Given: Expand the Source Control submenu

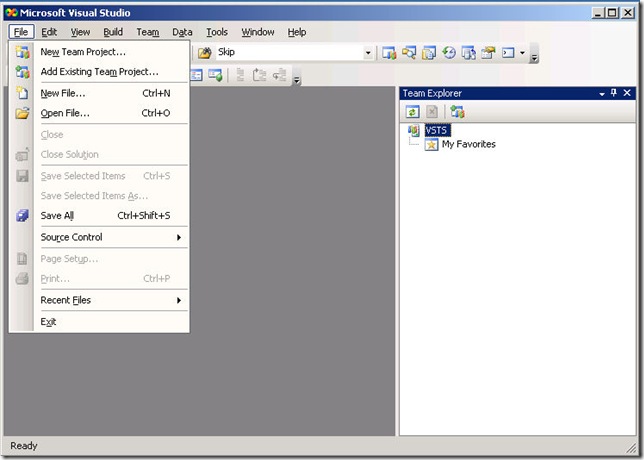Looking at the screenshot, I should point(111,237).
